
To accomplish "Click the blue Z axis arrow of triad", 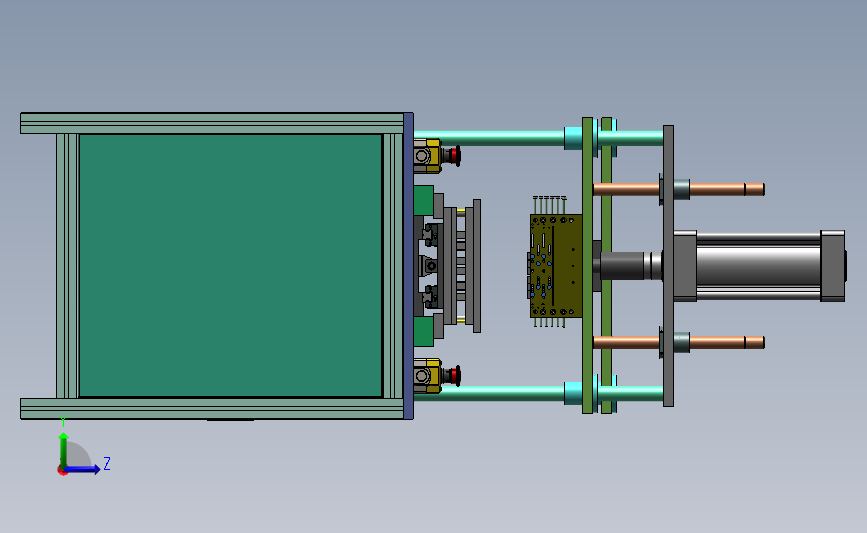I will point(83,469).
